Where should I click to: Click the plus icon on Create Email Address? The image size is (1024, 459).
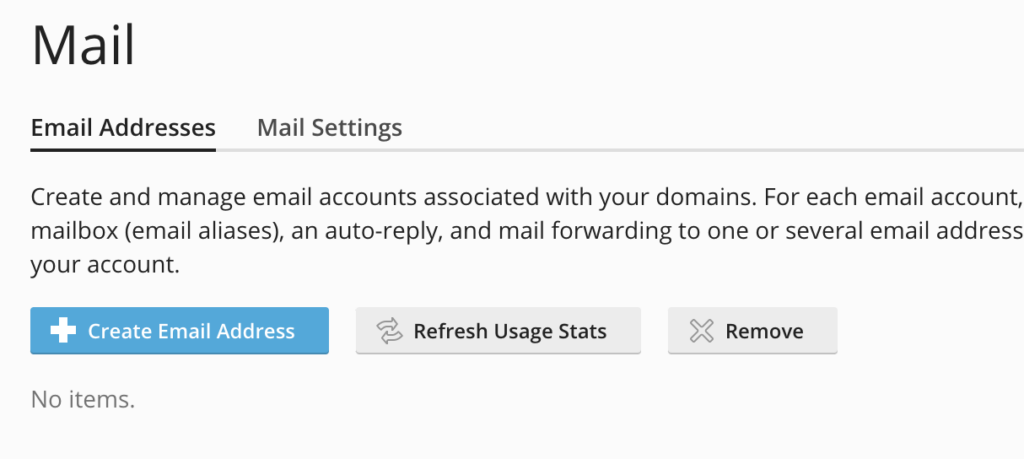(x=63, y=331)
